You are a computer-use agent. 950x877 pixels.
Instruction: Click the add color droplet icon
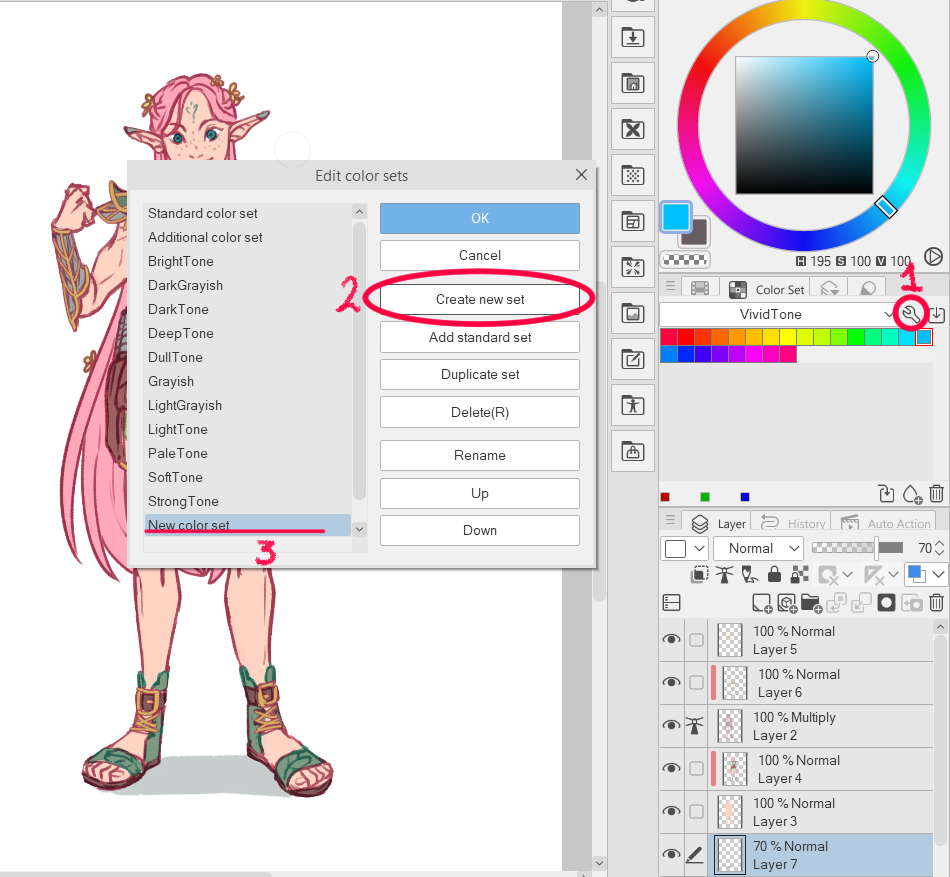[x=911, y=494]
